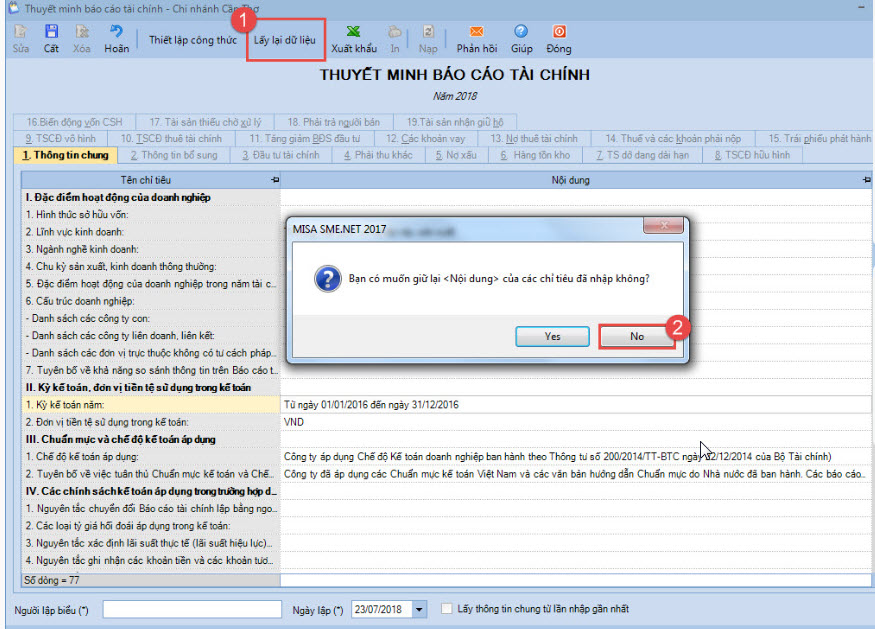Select row '1. Chế độ kế toán áp dụng:'
The image size is (875, 629).
151,457
